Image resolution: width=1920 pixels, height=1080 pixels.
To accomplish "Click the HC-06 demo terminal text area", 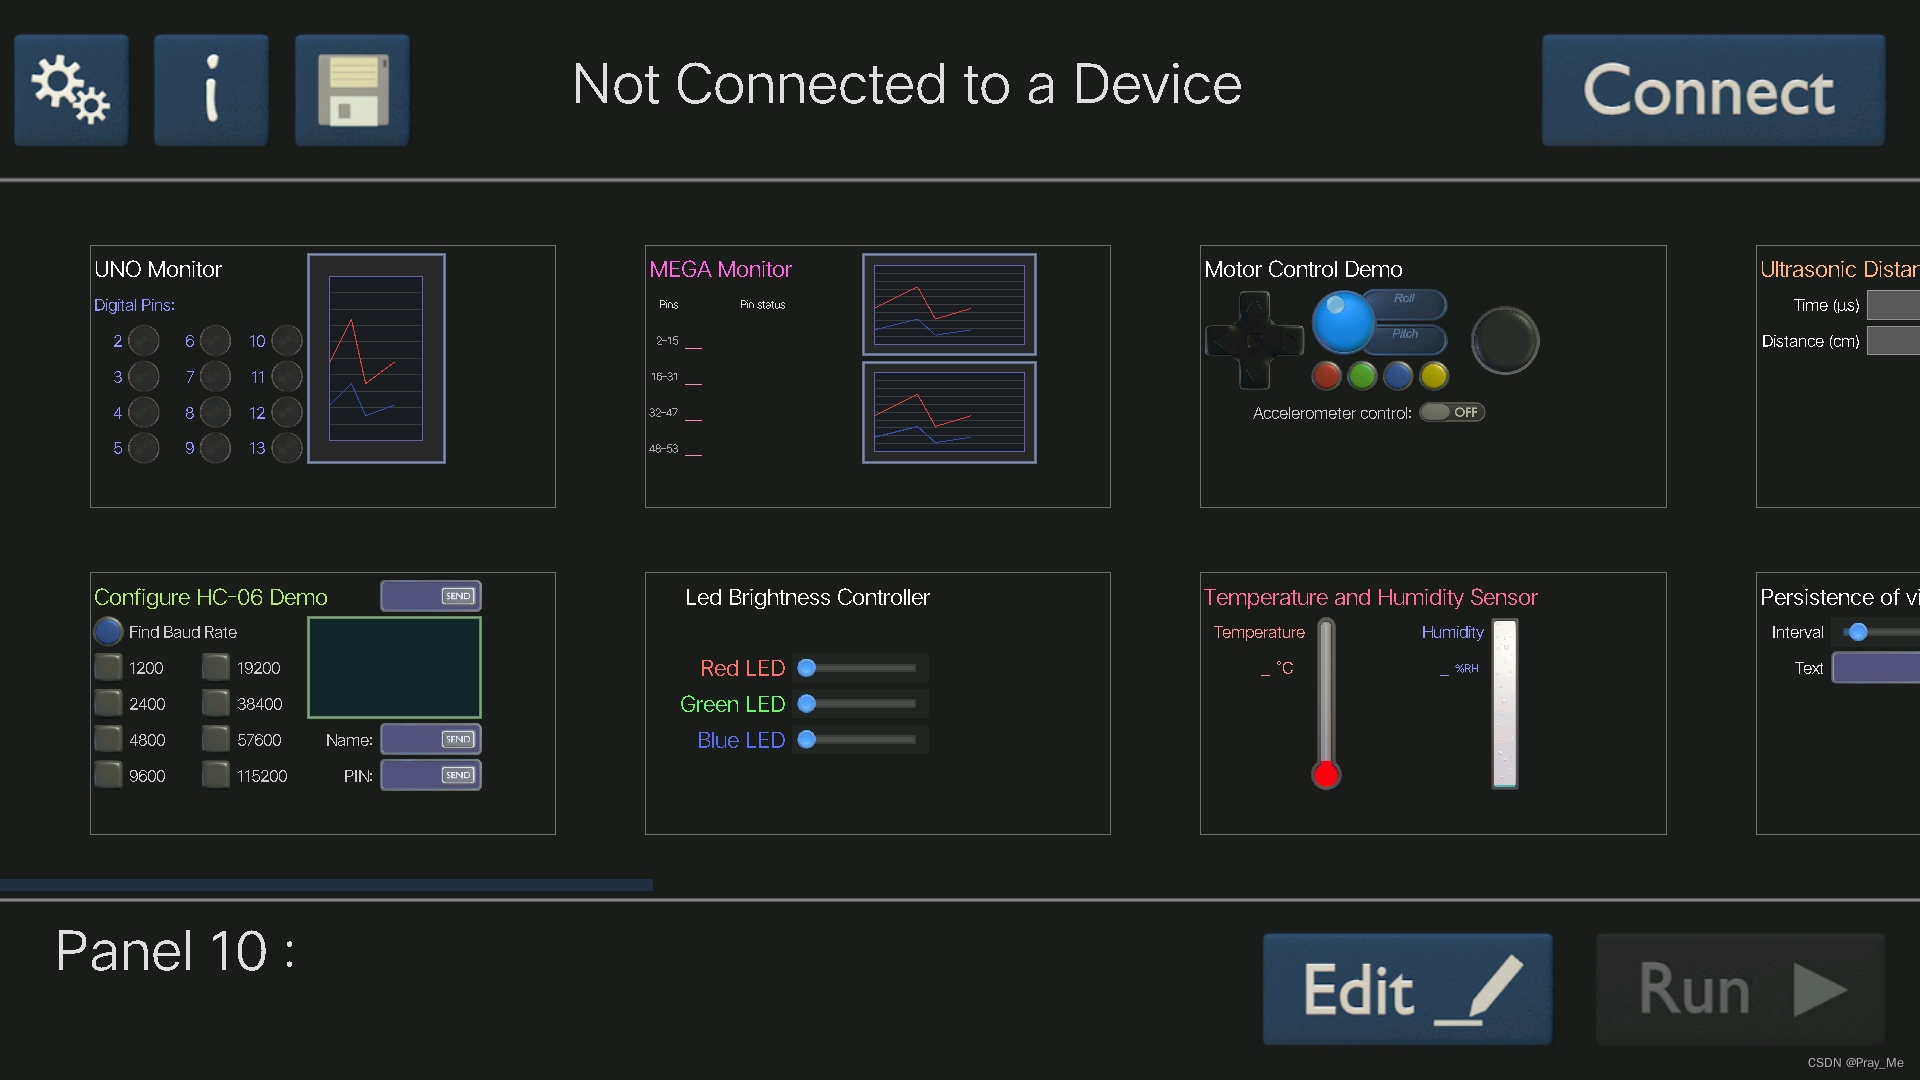I will [394, 667].
